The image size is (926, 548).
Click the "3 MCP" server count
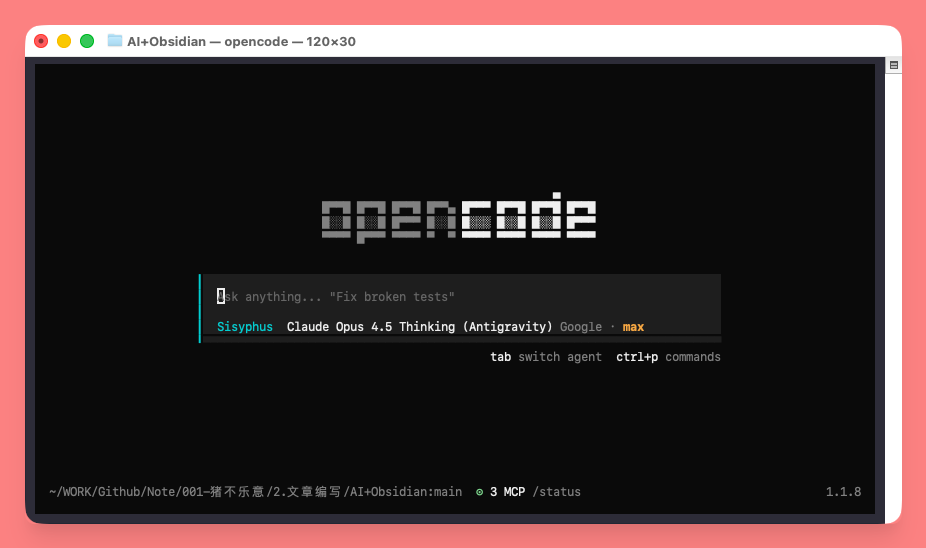[507, 492]
